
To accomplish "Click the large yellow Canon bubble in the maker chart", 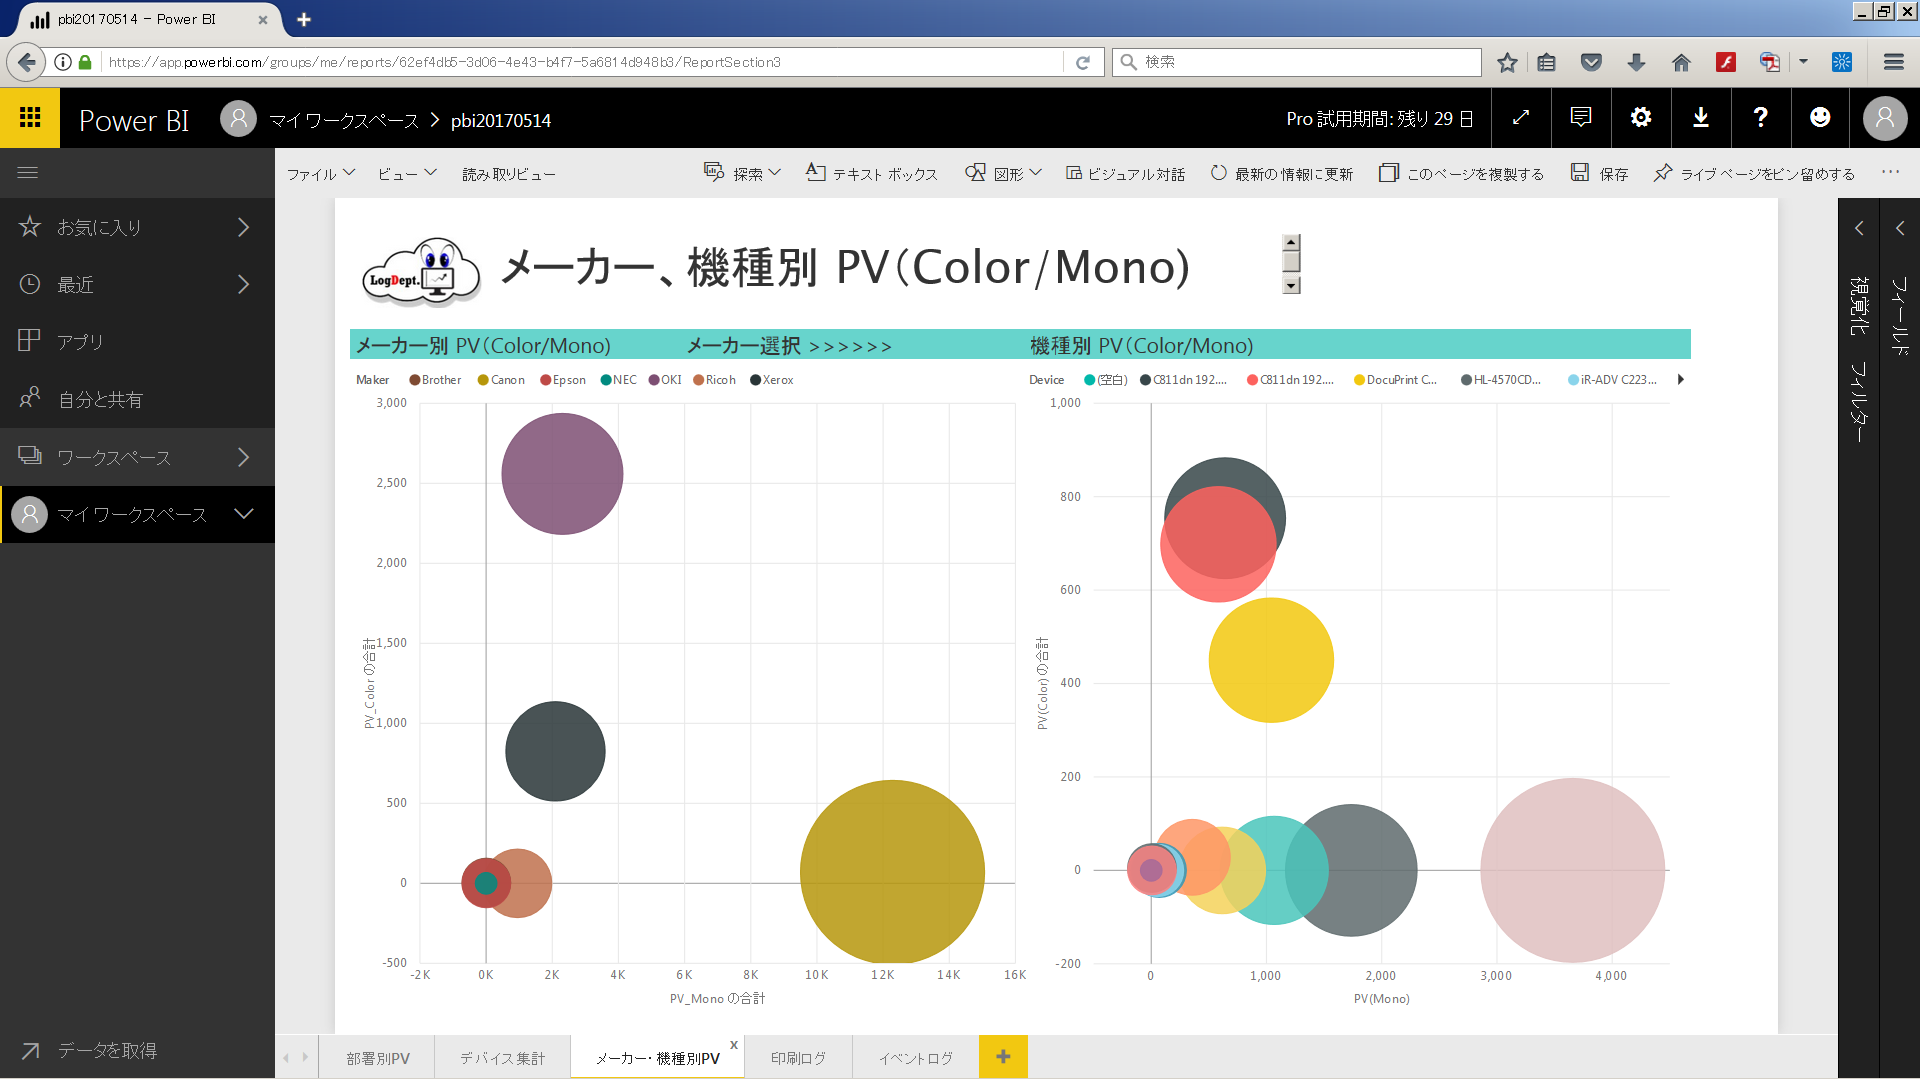I will (892, 872).
